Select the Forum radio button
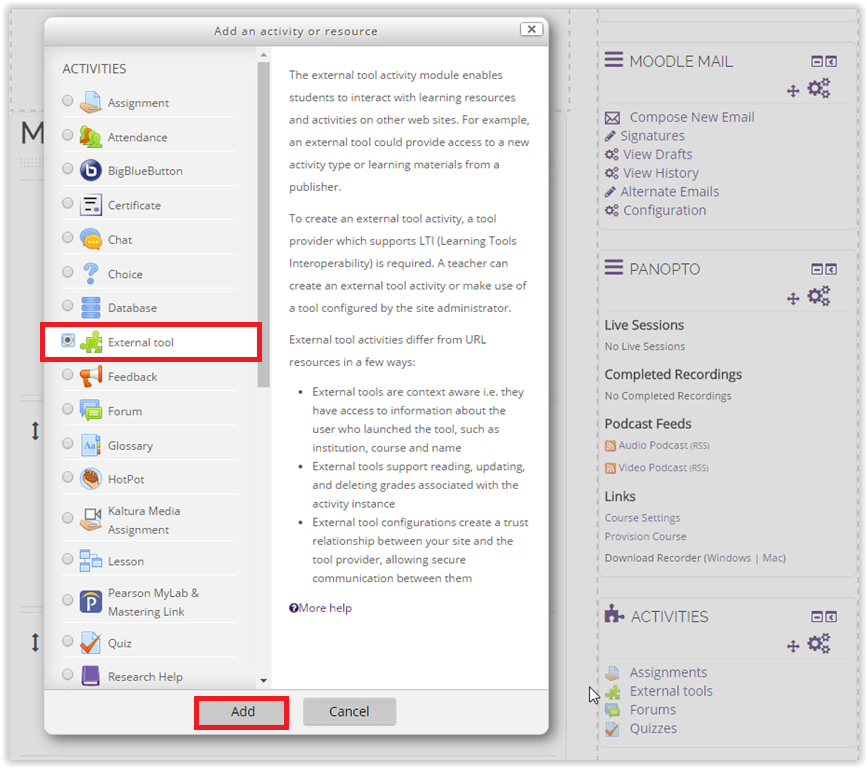867x768 pixels. [67, 409]
